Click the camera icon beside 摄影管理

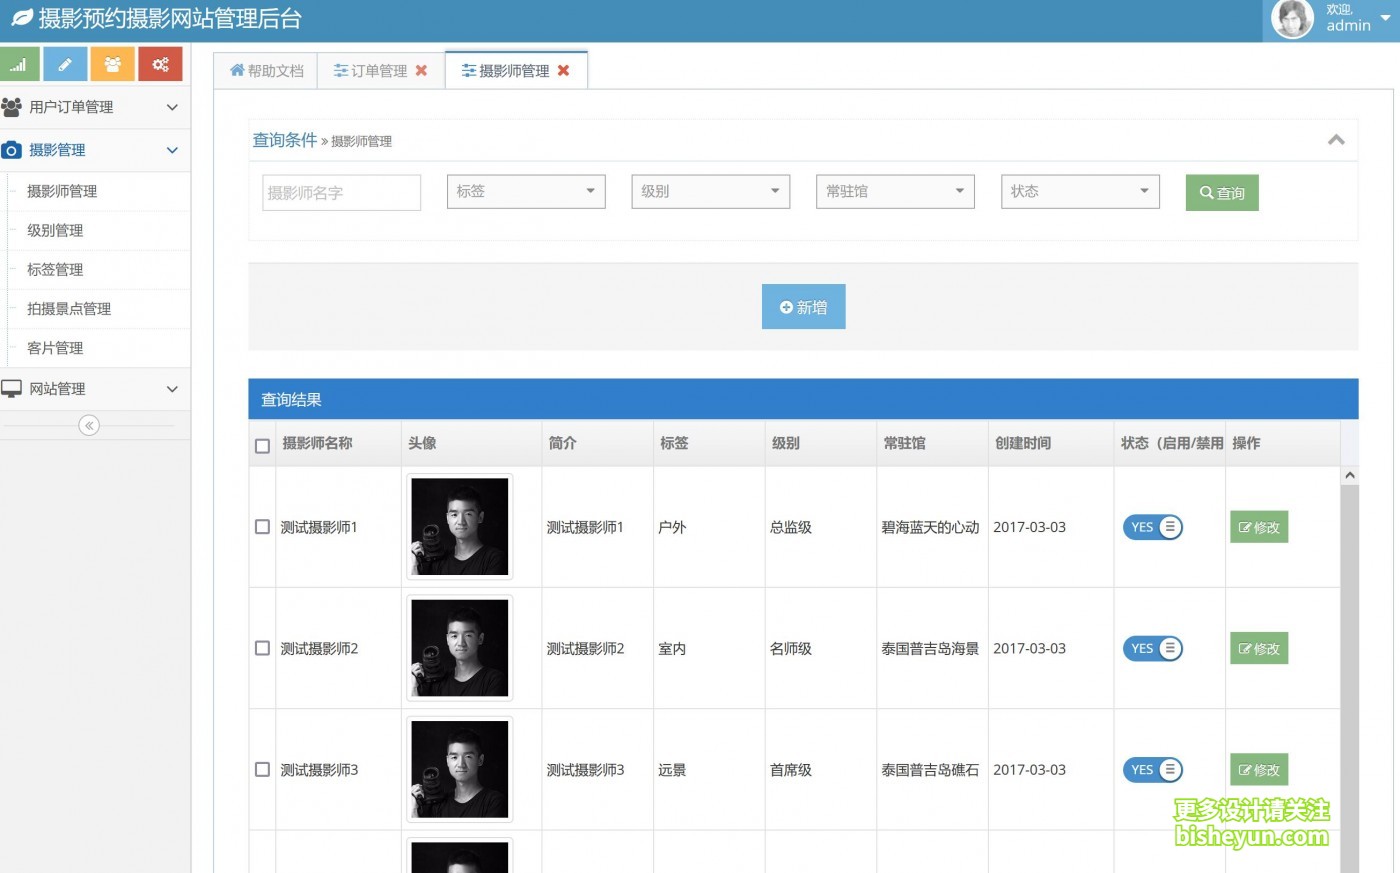pos(12,149)
